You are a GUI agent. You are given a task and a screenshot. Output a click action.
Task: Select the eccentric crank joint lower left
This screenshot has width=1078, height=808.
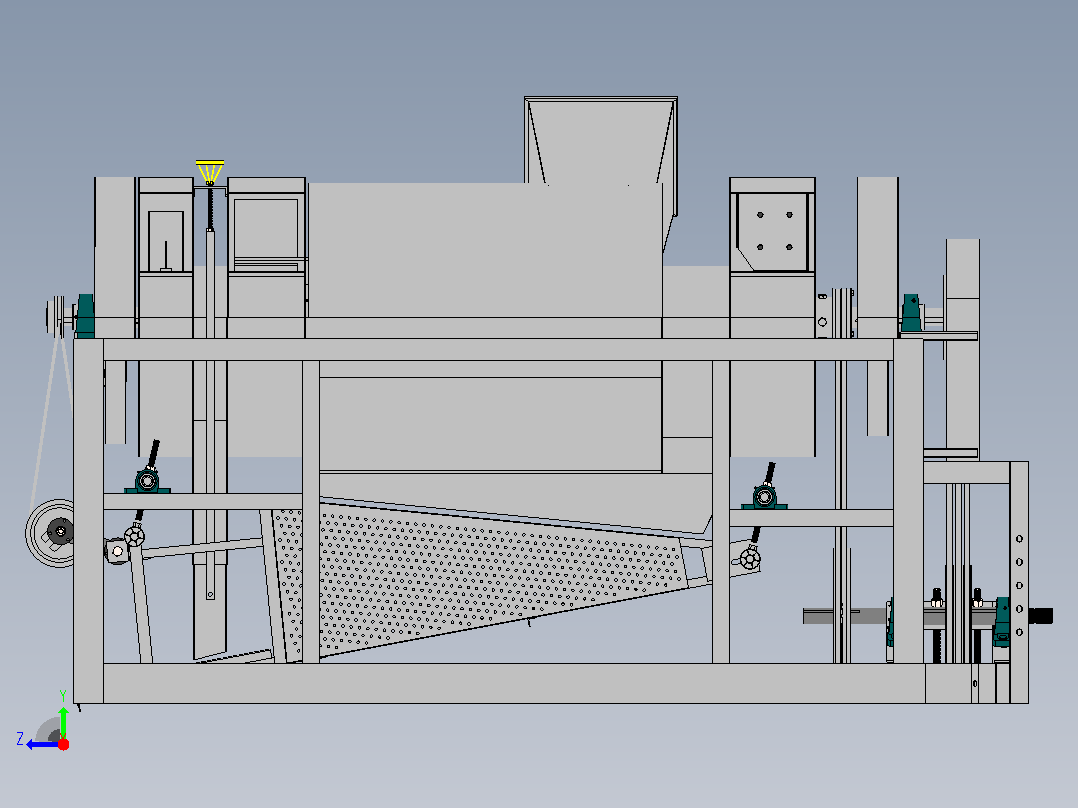pyautogui.click(x=134, y=535)
